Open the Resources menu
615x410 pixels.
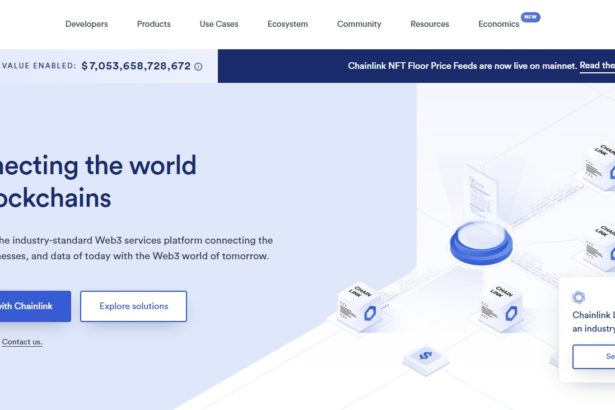pos(429,24)
